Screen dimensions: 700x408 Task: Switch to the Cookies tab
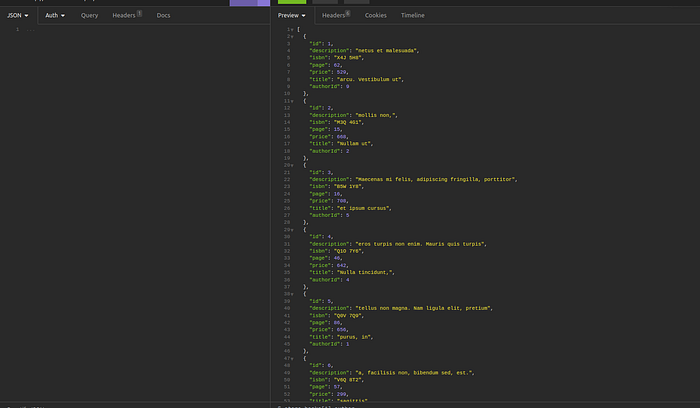(375, 15)
